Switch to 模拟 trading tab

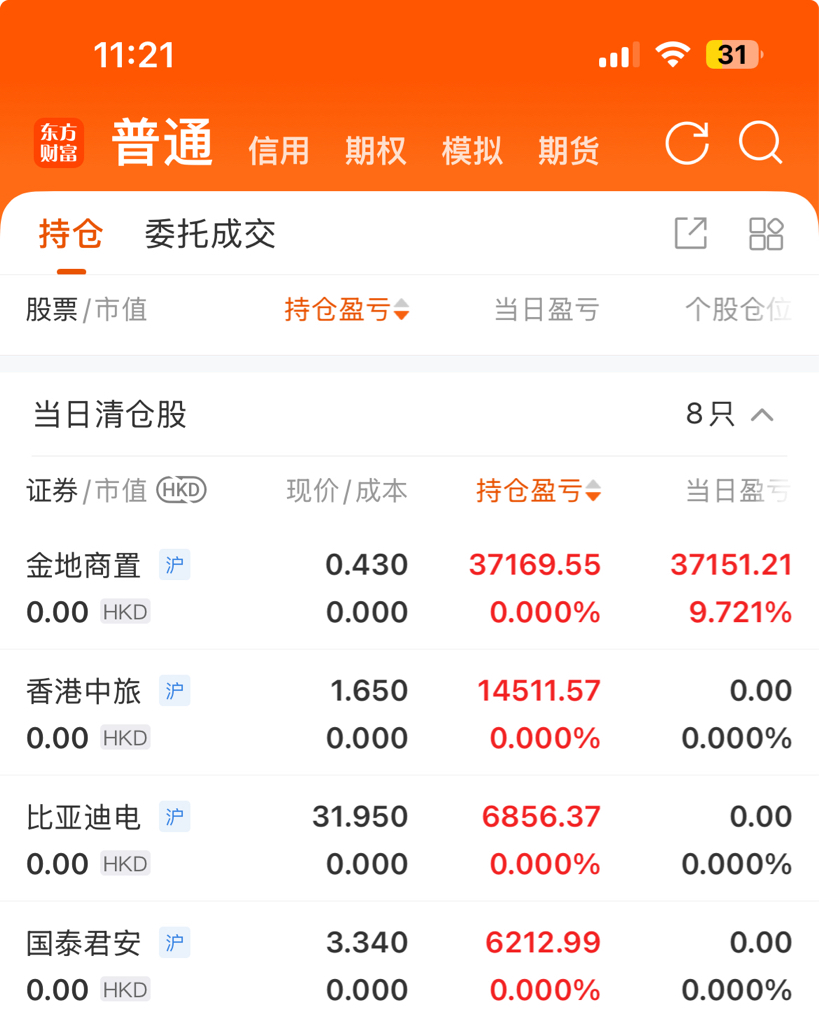(x=472, y=151)
